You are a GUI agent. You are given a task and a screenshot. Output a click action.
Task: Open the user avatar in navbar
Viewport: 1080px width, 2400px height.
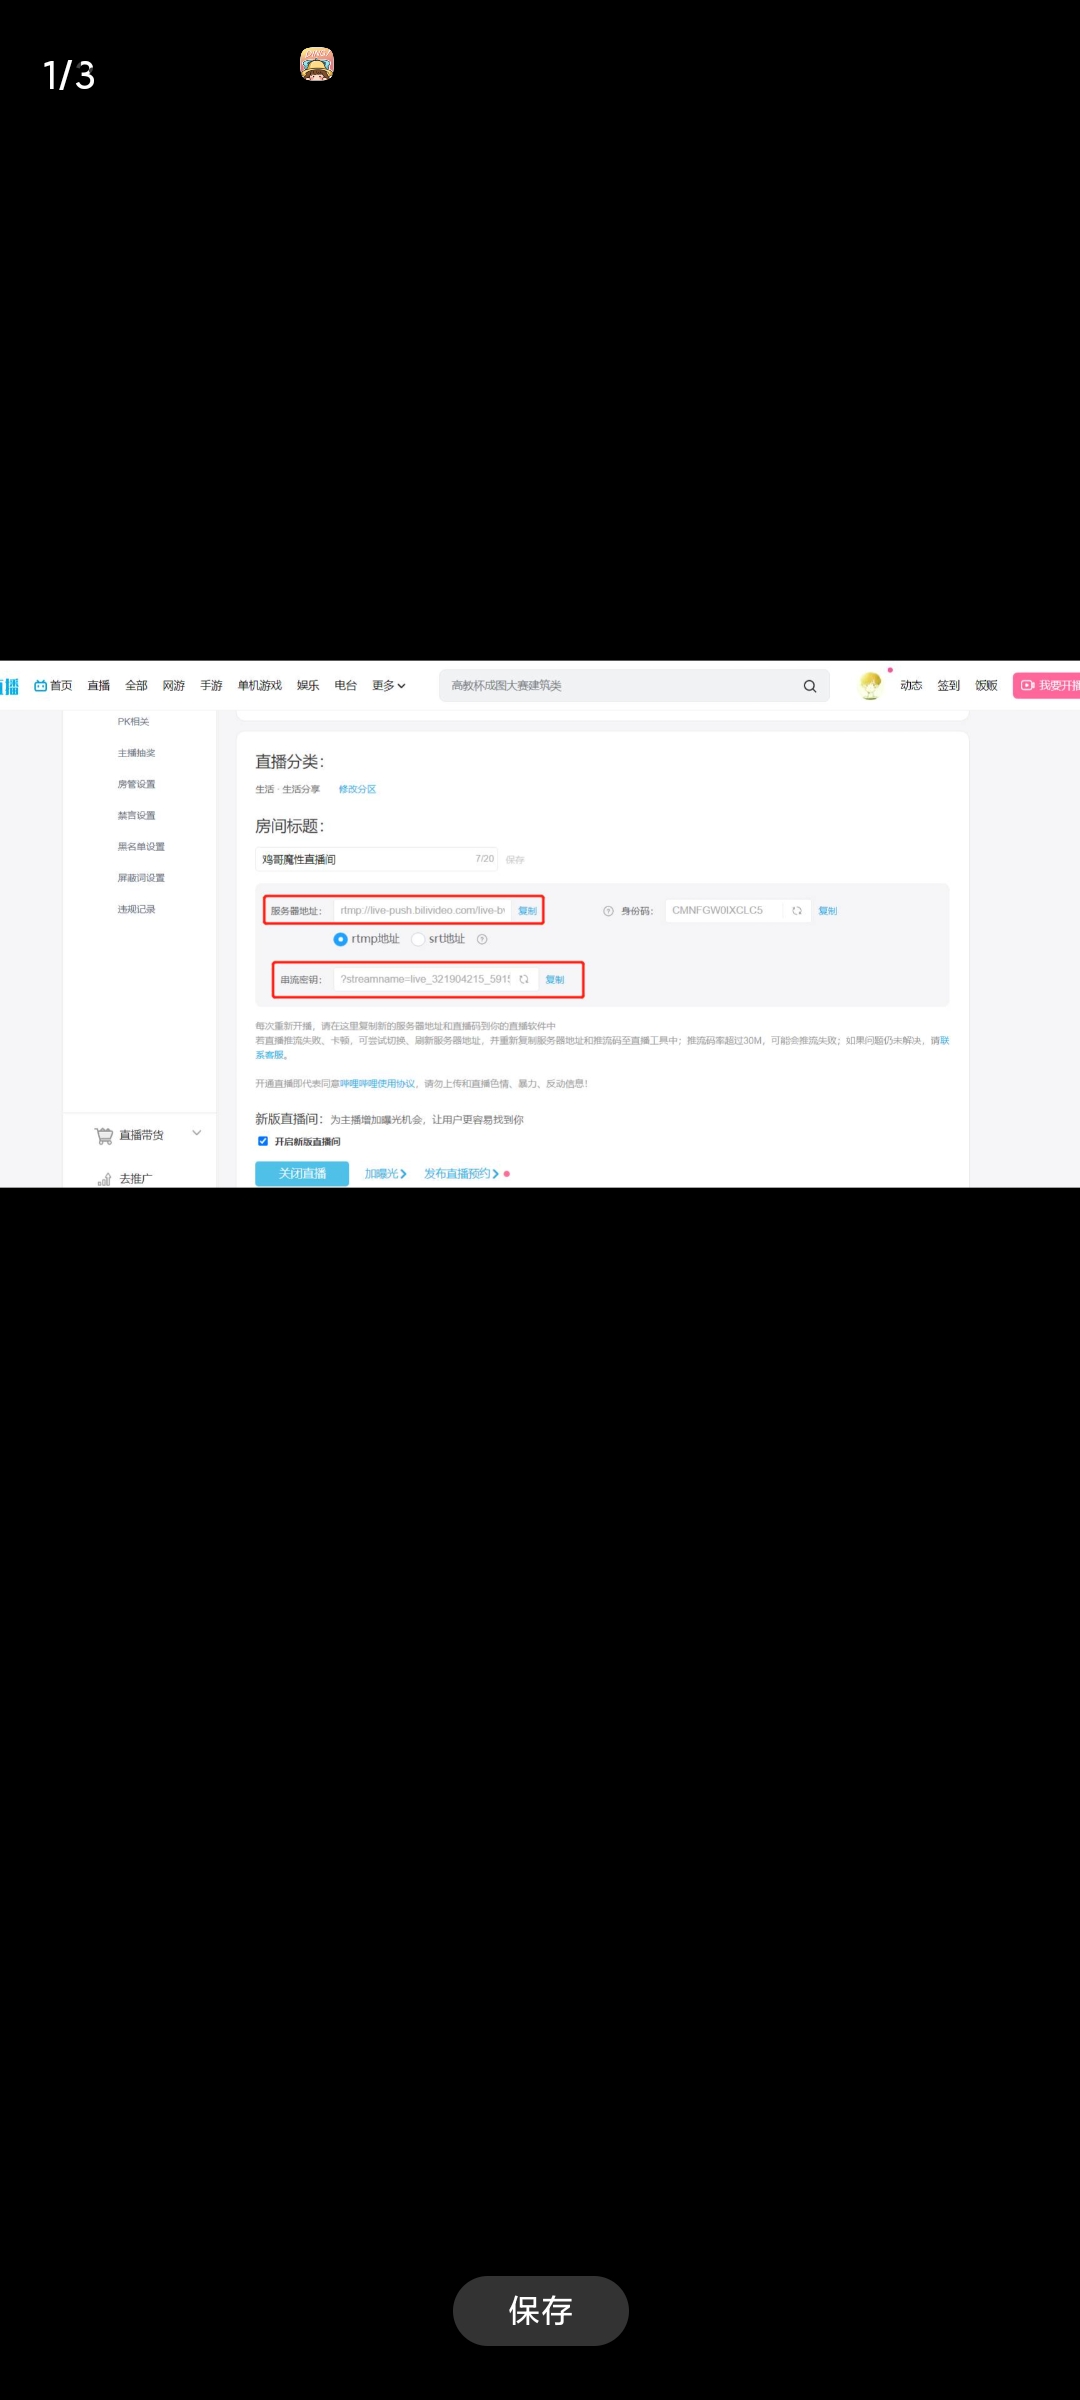870,685
